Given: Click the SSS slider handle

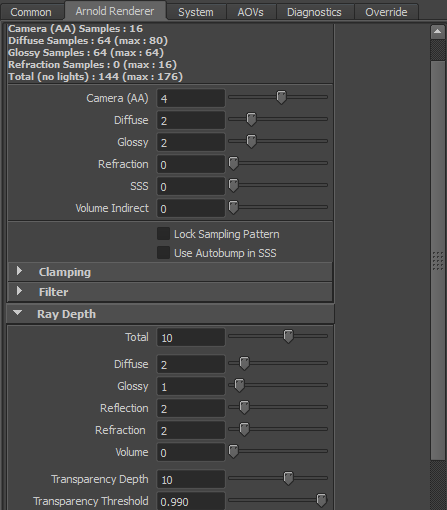Looking at the screenshot, I should (233, 185).
